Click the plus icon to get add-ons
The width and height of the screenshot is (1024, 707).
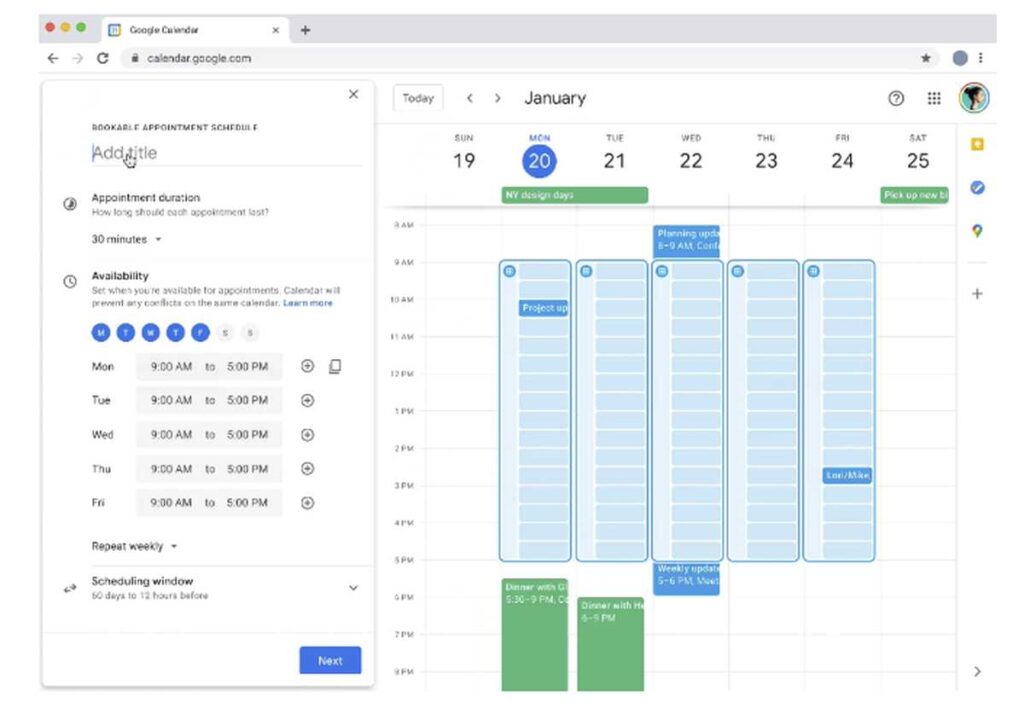tap(977, 294)
